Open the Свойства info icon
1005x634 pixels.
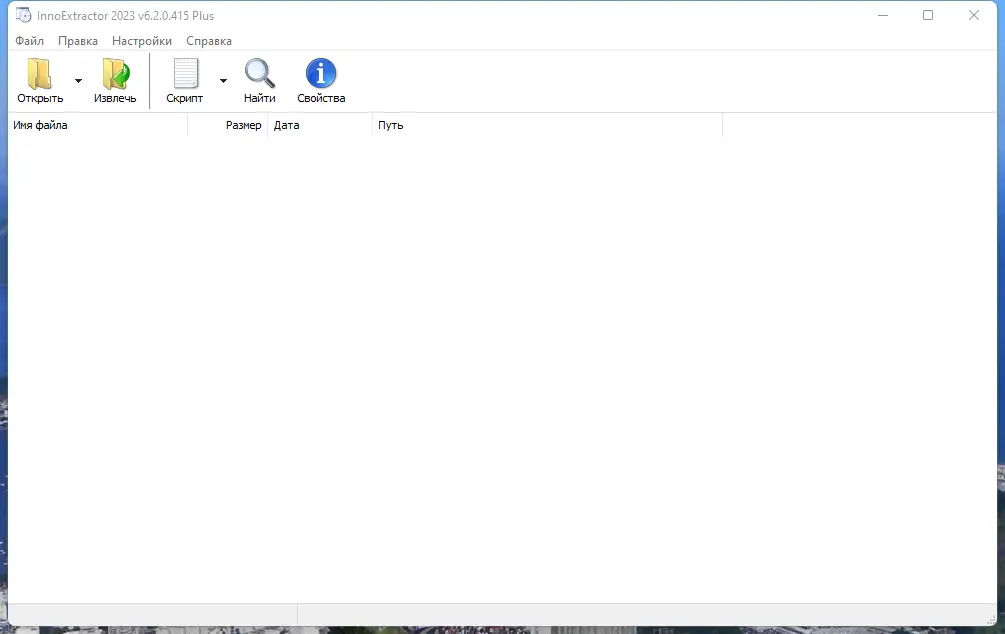[x=320, y=73]
